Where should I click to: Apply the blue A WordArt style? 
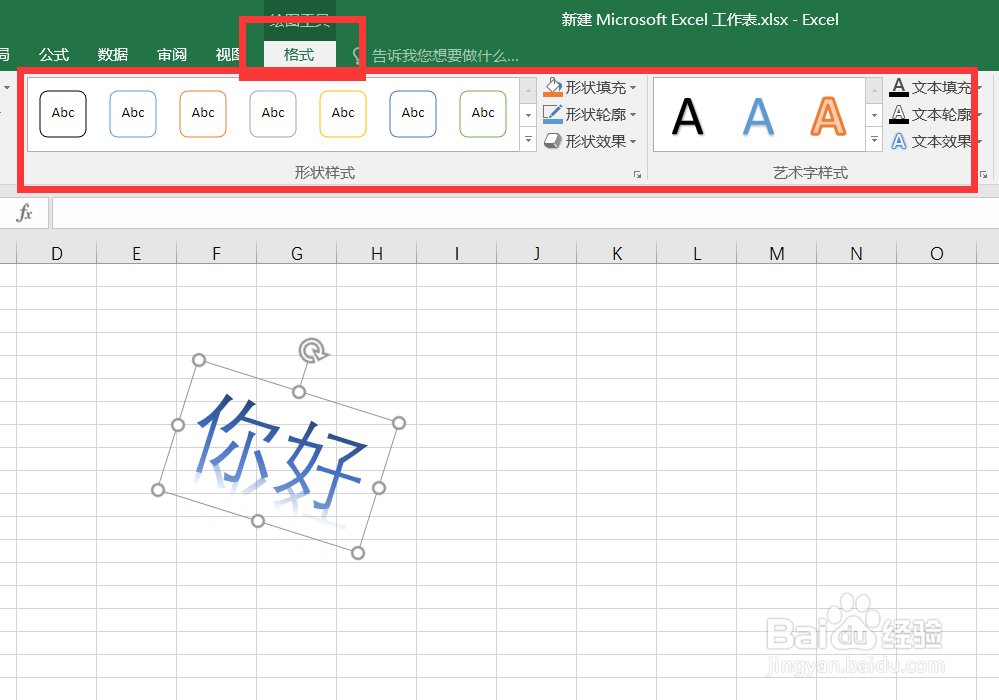point(758,117)
